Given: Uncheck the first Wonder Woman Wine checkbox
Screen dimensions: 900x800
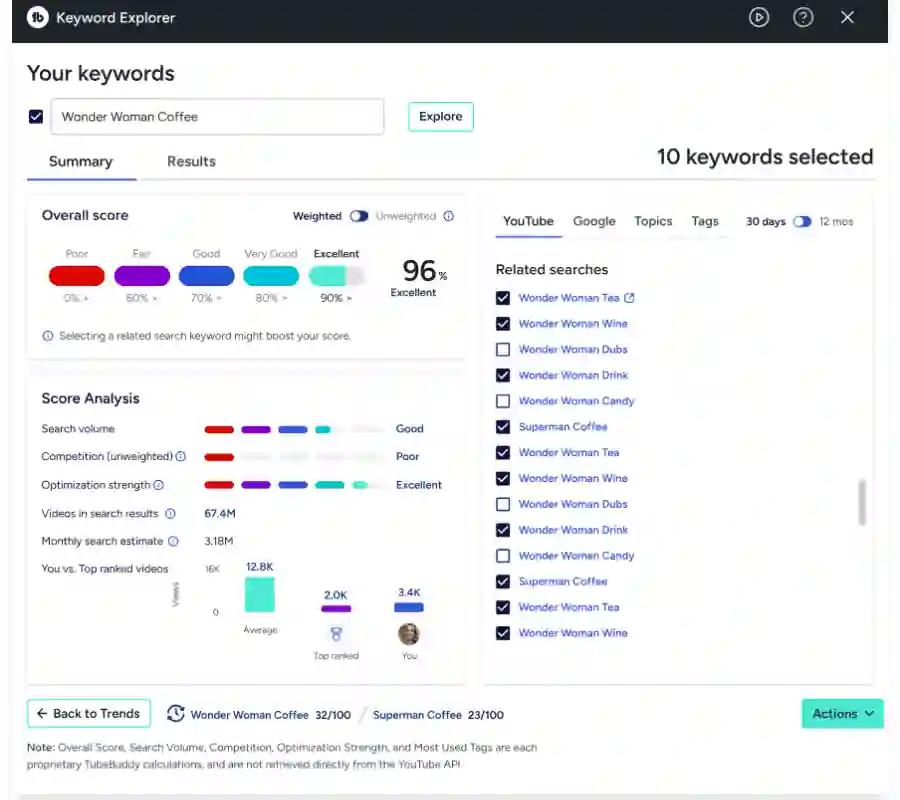Looking at the screenshot, I should click(x=503, y=324).
